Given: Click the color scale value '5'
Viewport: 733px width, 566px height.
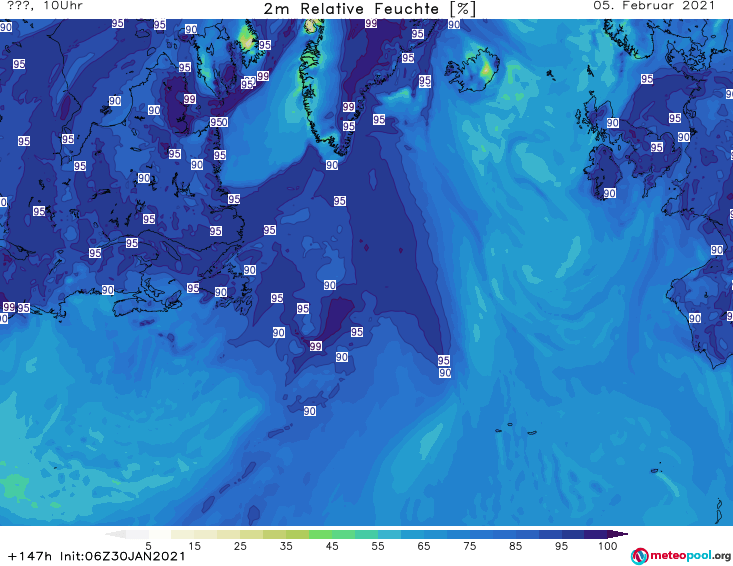Looking at the screenshot, I should [148, 546].
